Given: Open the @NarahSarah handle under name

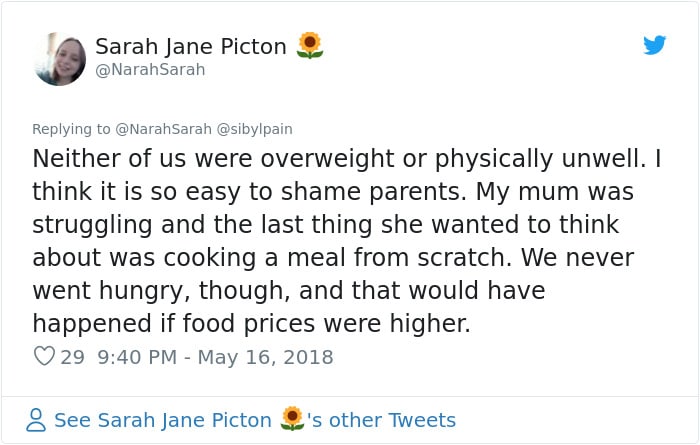Looking at the screenshot, I should (x=150, y=70).
